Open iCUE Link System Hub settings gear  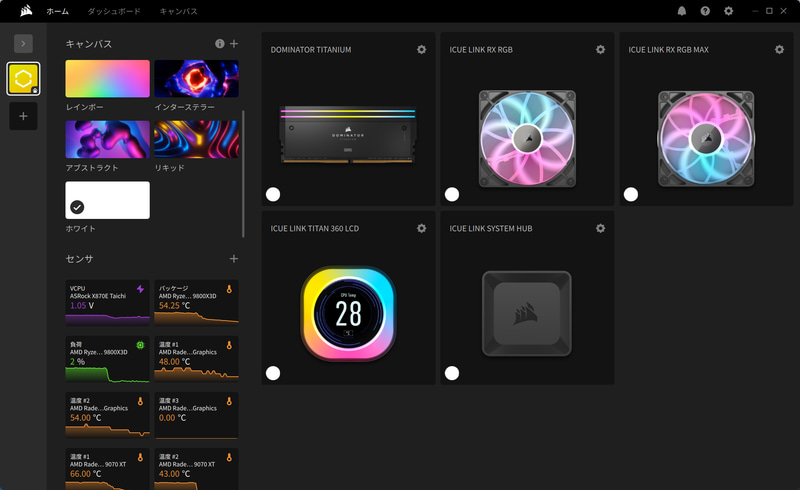(601, 228)
